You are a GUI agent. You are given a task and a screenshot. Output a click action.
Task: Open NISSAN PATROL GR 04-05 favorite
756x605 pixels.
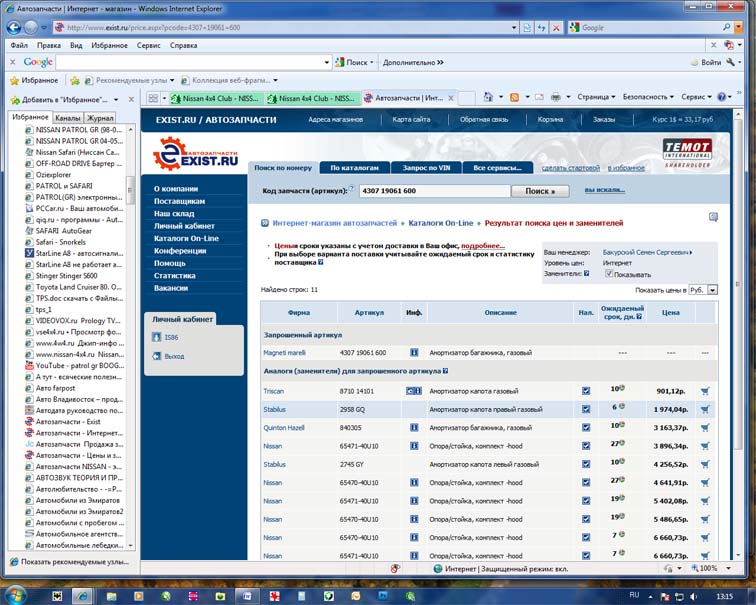click(x=79, y=141)
